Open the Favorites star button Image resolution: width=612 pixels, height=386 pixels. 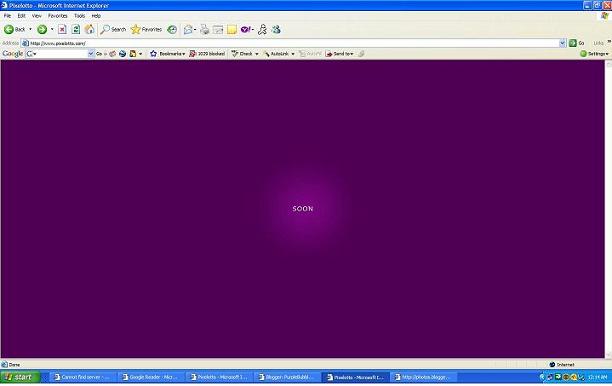click(146, 29)
